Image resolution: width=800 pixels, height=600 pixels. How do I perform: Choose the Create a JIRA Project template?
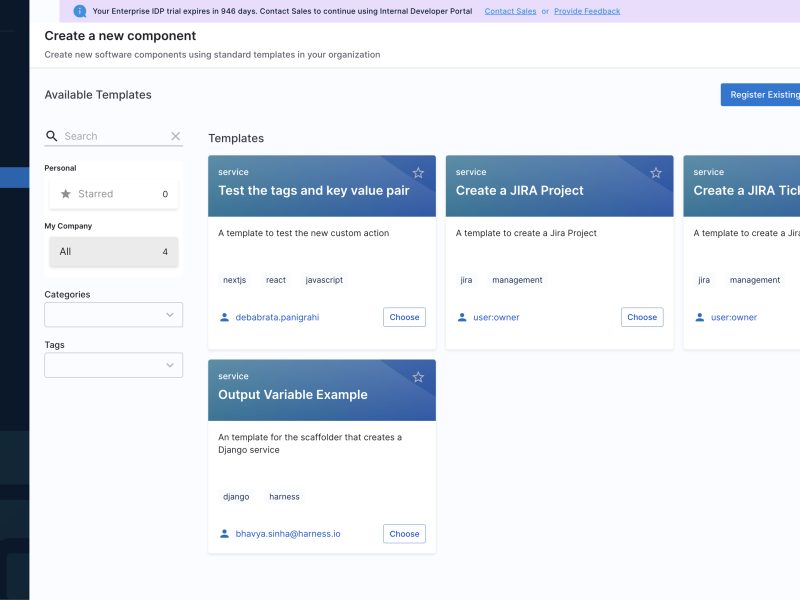(642, 317)
